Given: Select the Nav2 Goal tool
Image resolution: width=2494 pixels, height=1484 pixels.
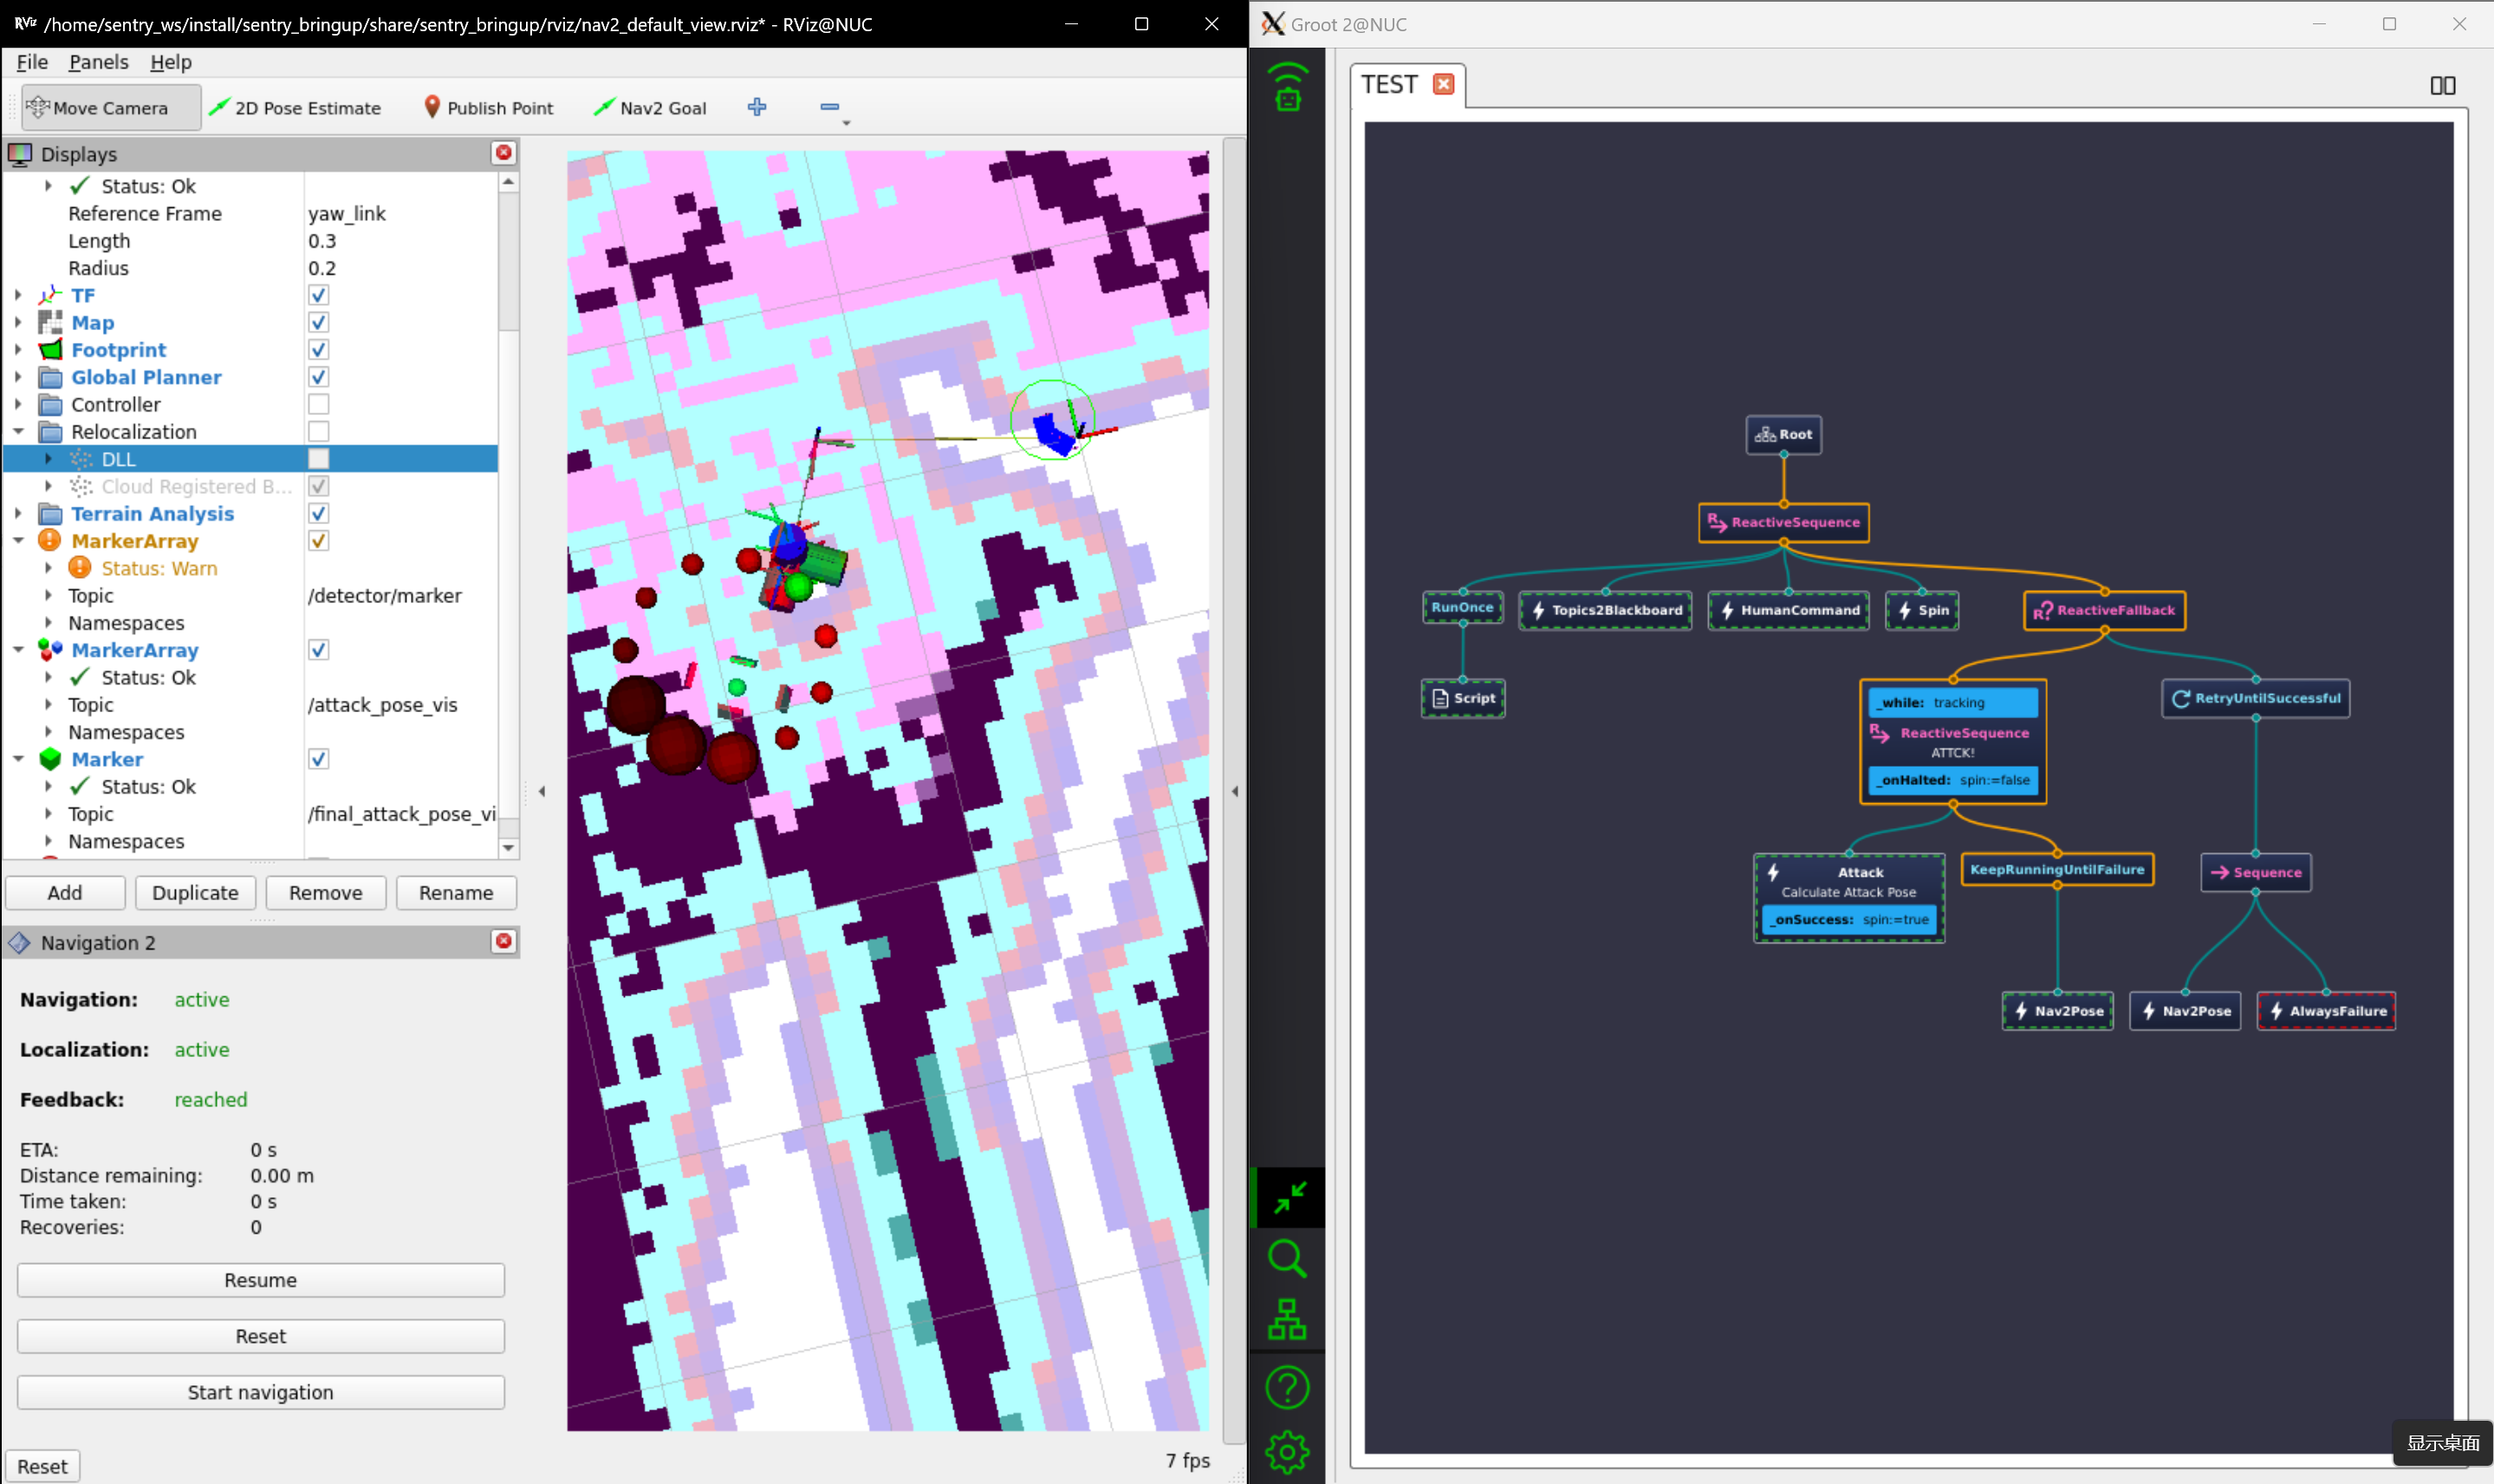Looking at the screenshot, I should click(650, 108).
